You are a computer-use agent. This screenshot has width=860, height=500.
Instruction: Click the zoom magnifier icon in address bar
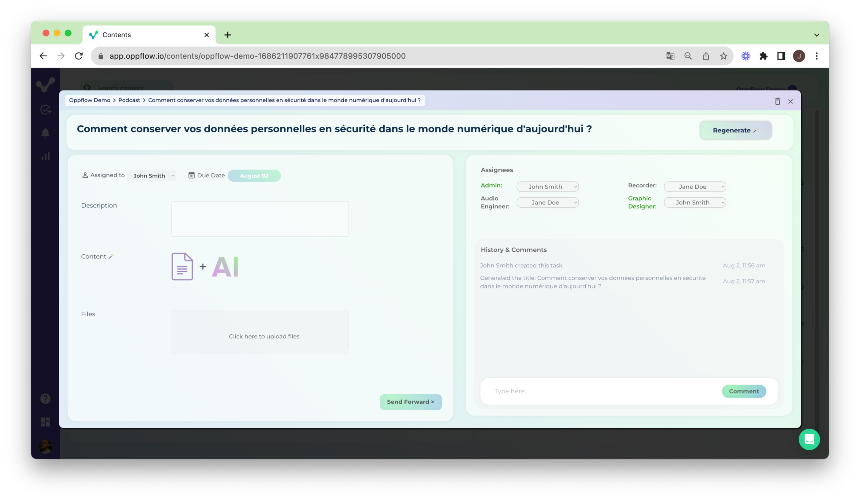(x=688, y=56)
